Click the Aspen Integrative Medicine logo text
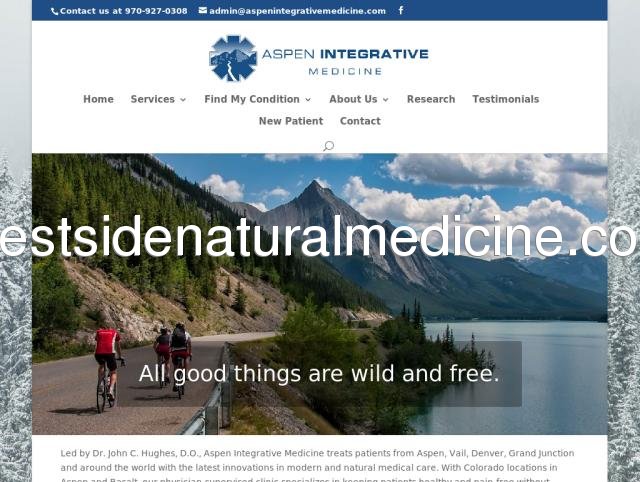 coord(345,61)
